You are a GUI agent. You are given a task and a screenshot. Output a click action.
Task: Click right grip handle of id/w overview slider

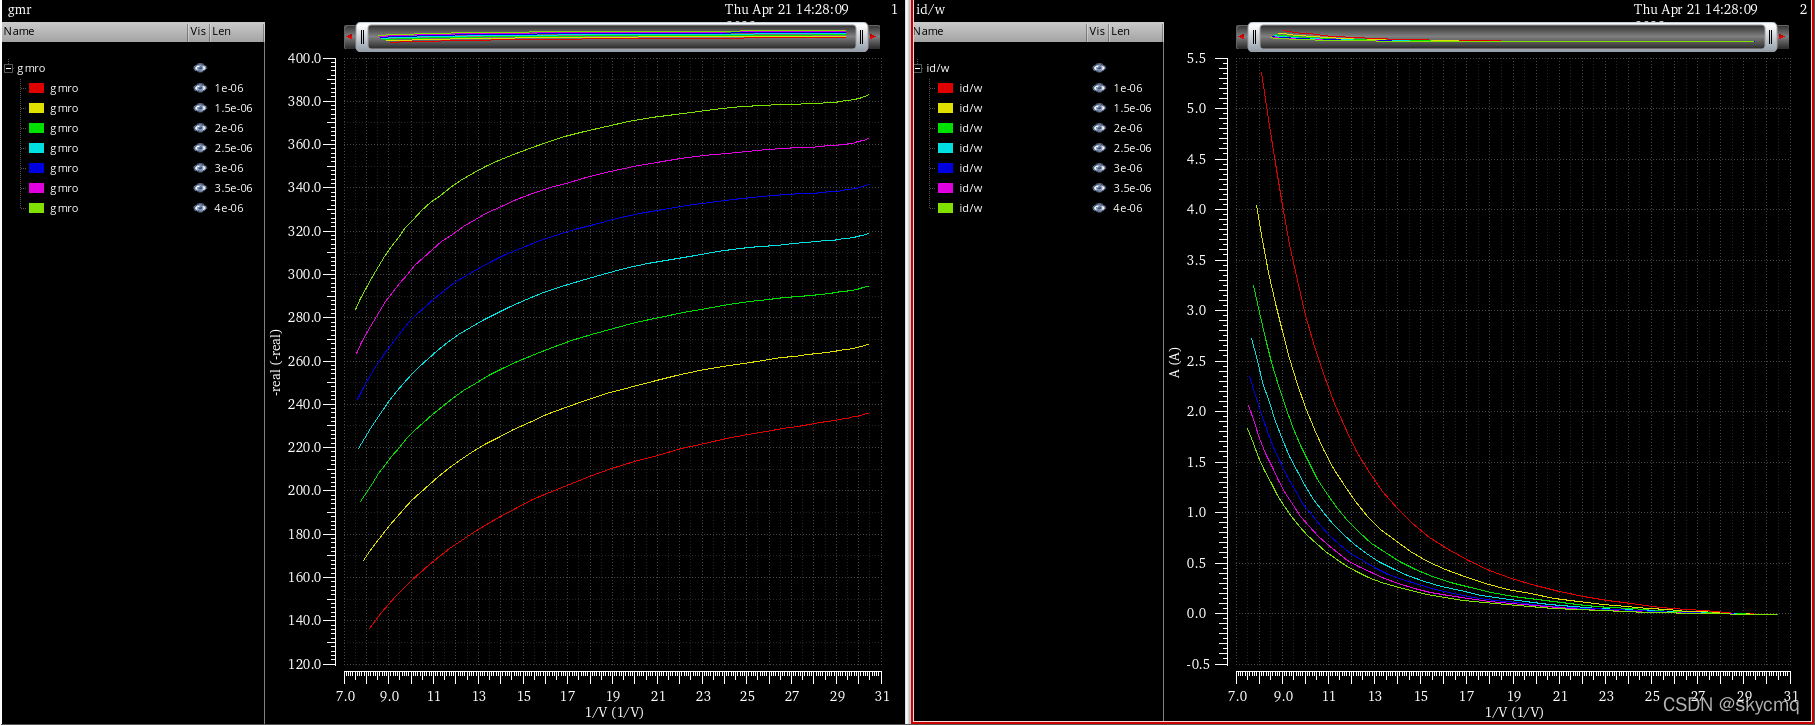pyautogui.click(x=1770, y=37)
